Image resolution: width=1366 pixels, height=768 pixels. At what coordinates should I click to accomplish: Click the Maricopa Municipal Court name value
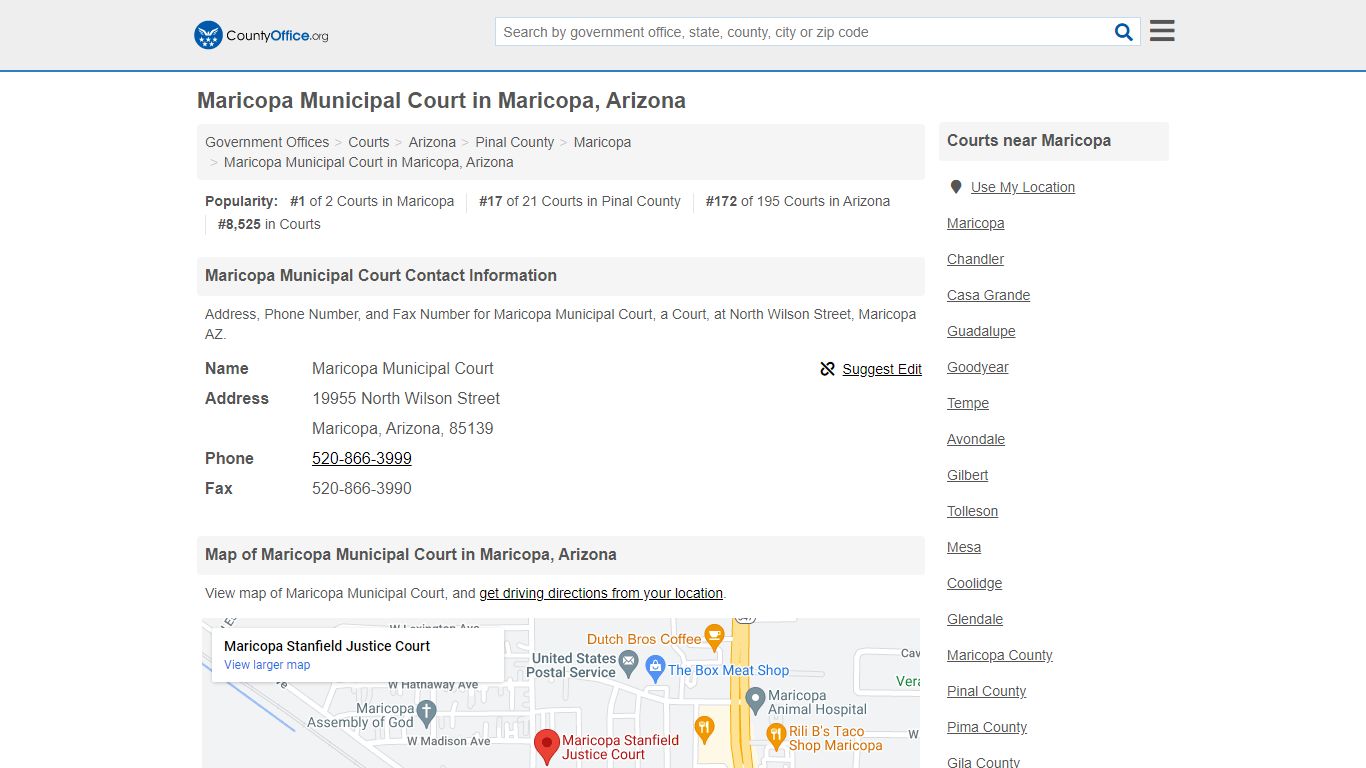click(x=403, y=368)
